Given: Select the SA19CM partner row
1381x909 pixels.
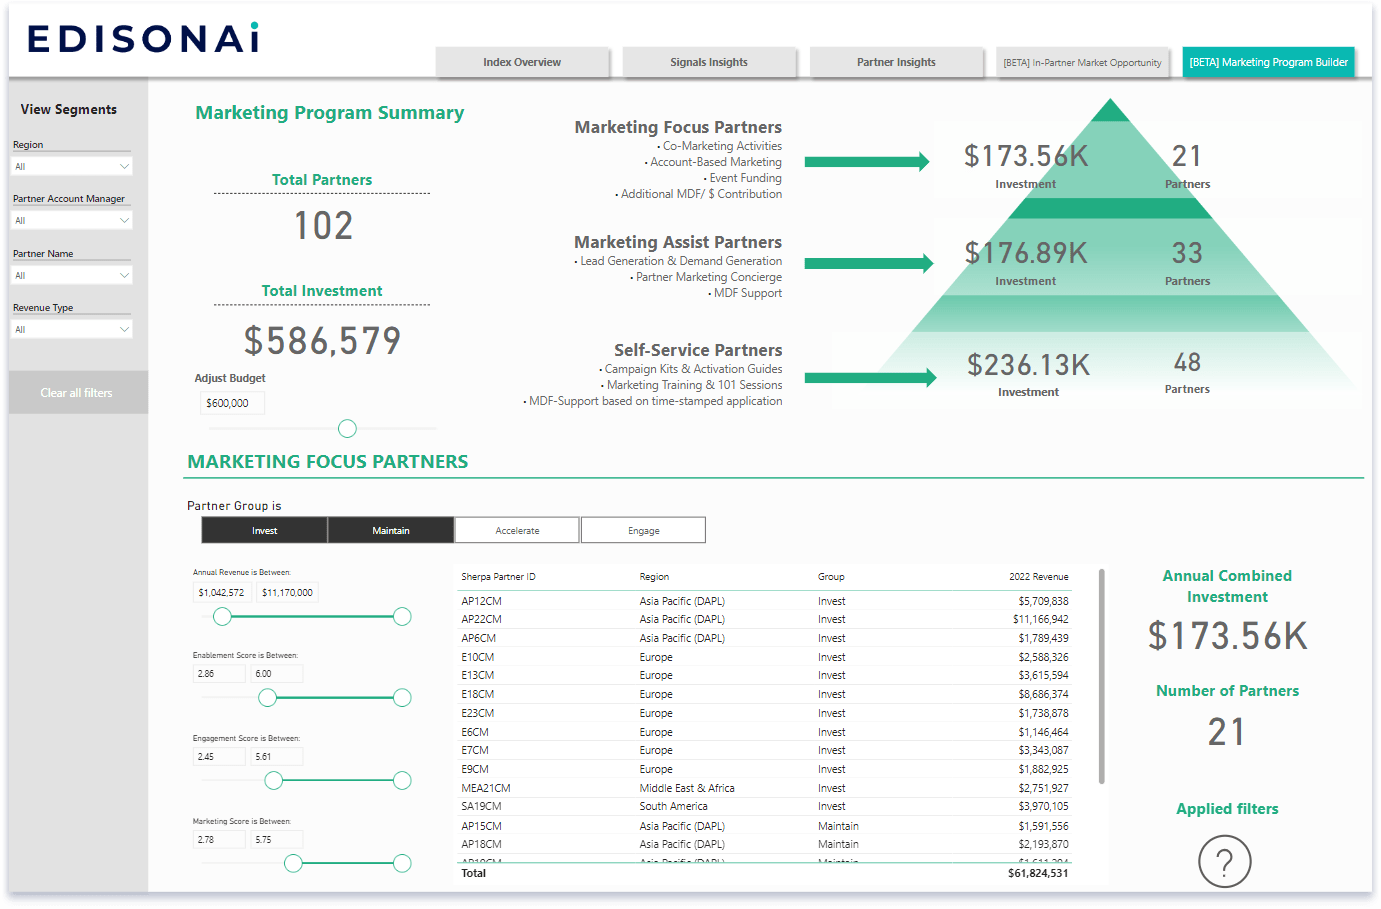Looking at the screenshot, I should [764, 806].
